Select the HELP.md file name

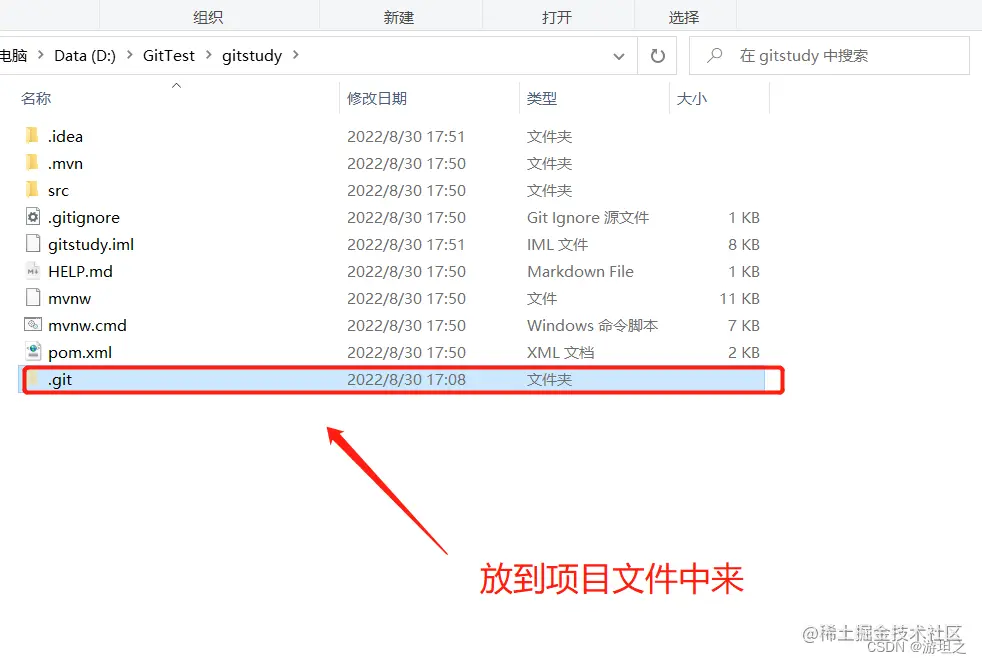click(x=80, y=271)
